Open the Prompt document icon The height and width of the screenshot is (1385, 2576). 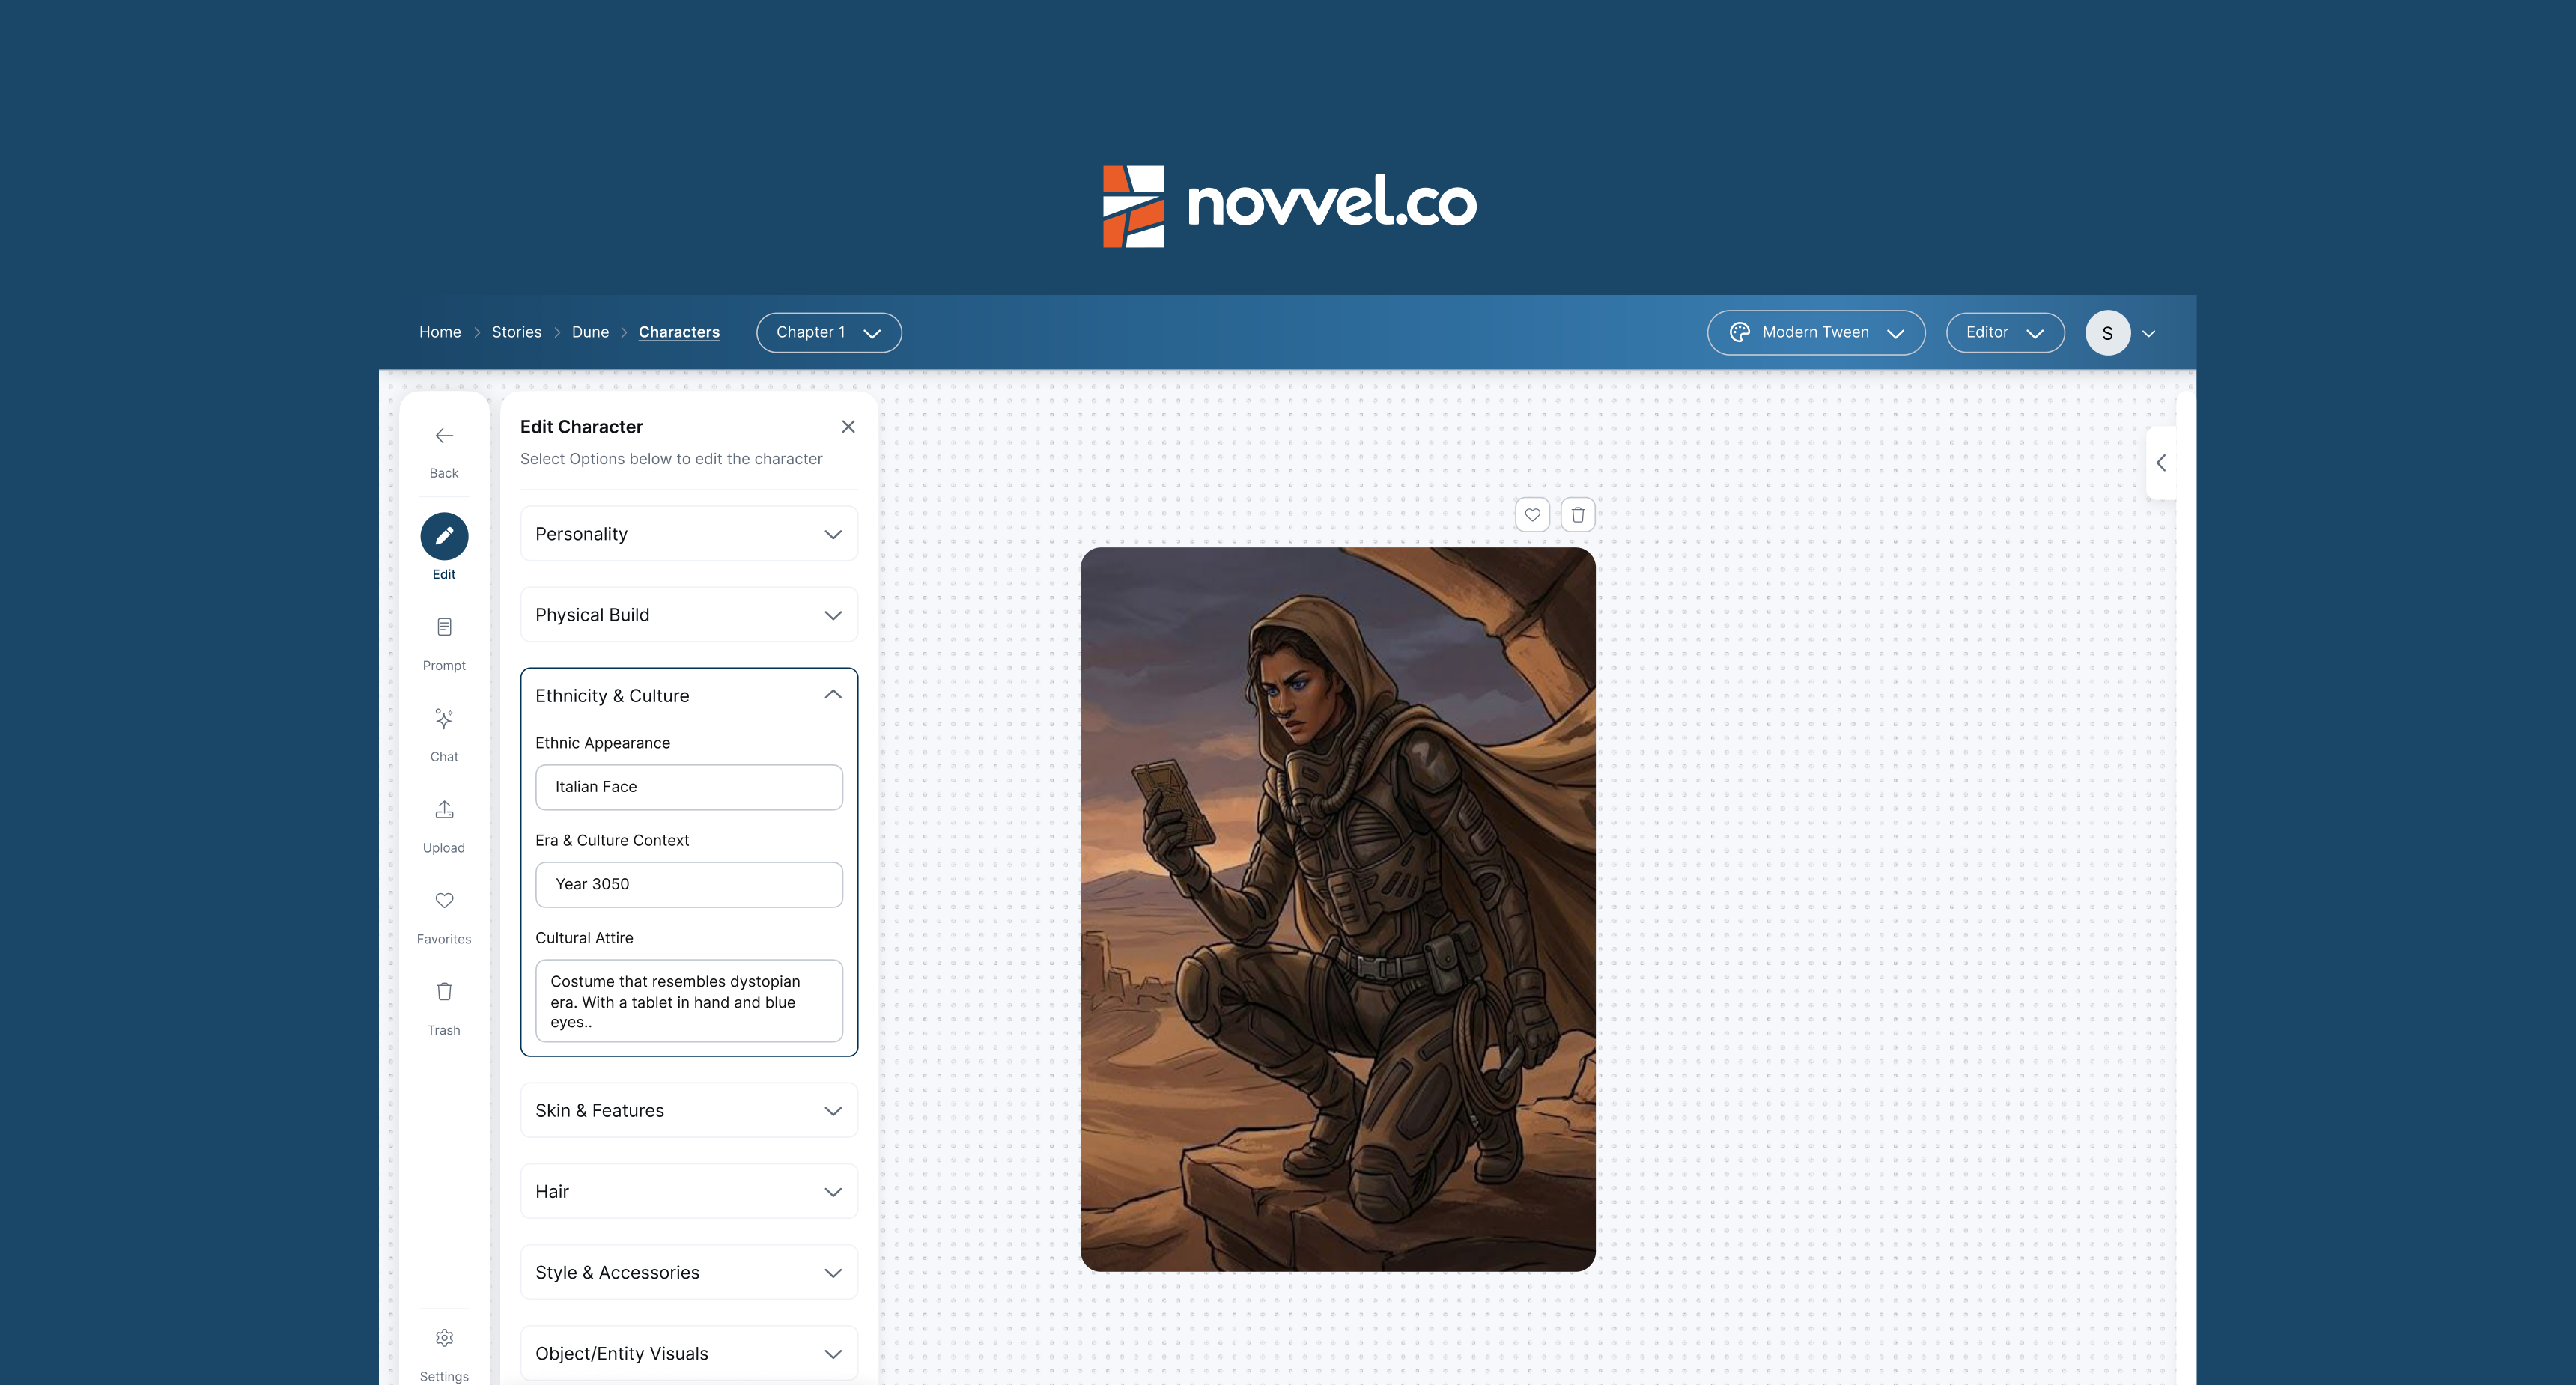444,627
